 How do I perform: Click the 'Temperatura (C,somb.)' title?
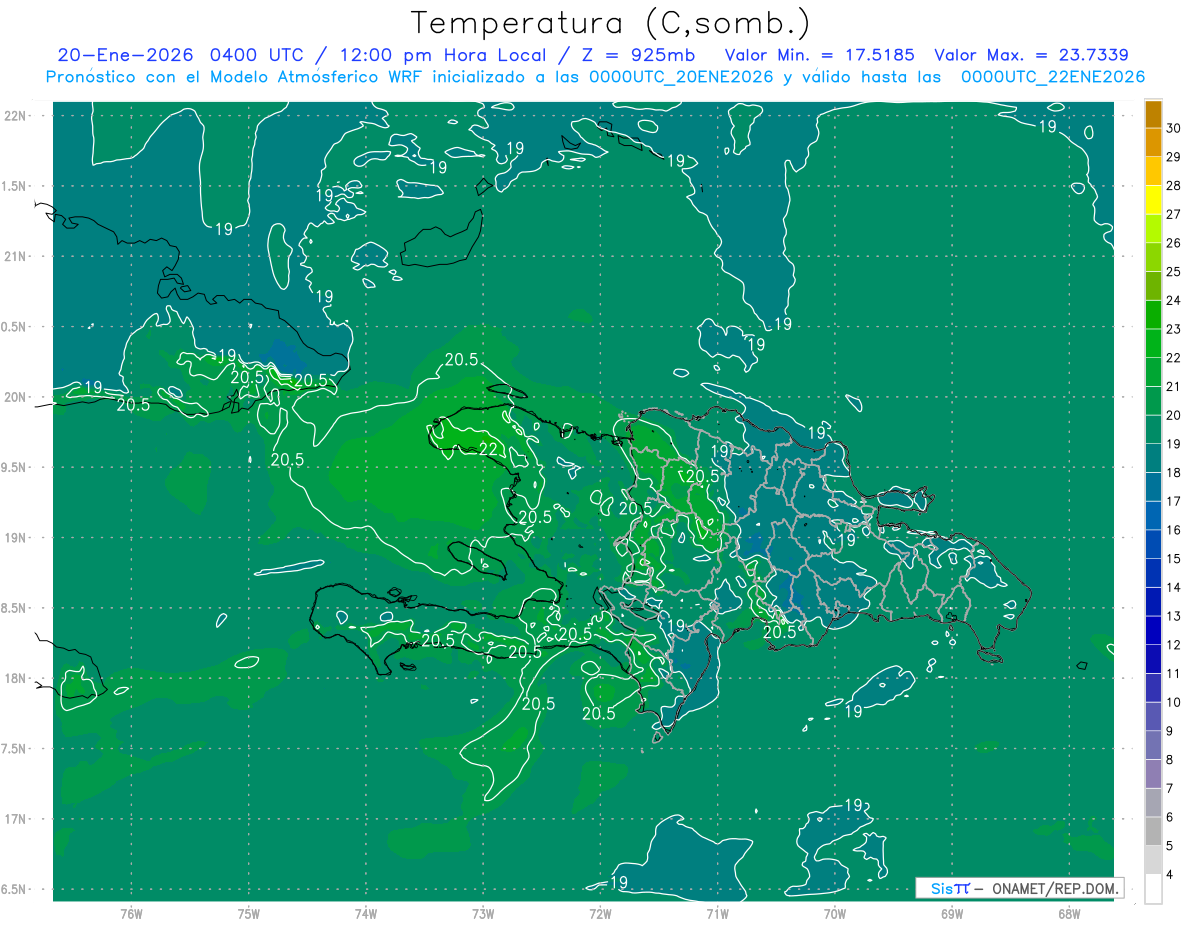[x=611, y=22]
